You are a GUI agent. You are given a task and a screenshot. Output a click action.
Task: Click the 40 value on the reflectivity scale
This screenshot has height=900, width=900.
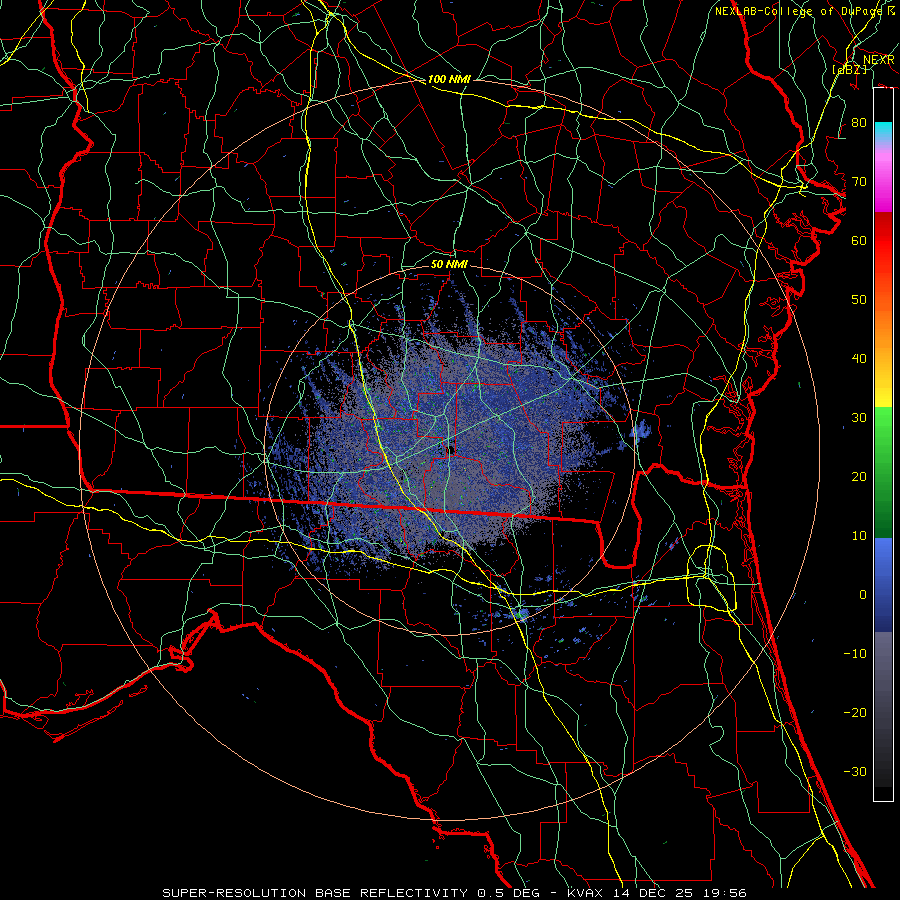[x=859, y=359]
